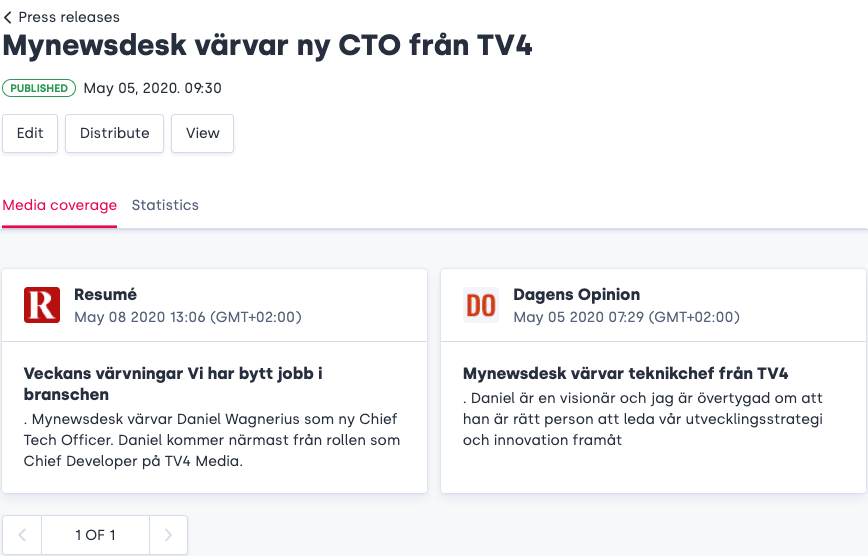868x556 pixels.
Task: Click the Dagens Opinion source name
Action: click(576, 295)
